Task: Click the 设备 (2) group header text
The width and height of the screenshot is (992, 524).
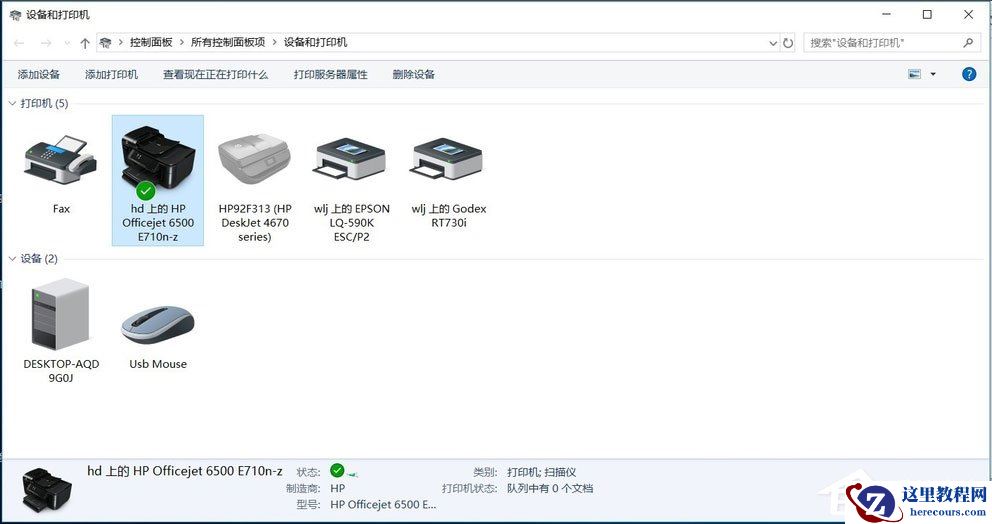Action: (x=39, y=258)
